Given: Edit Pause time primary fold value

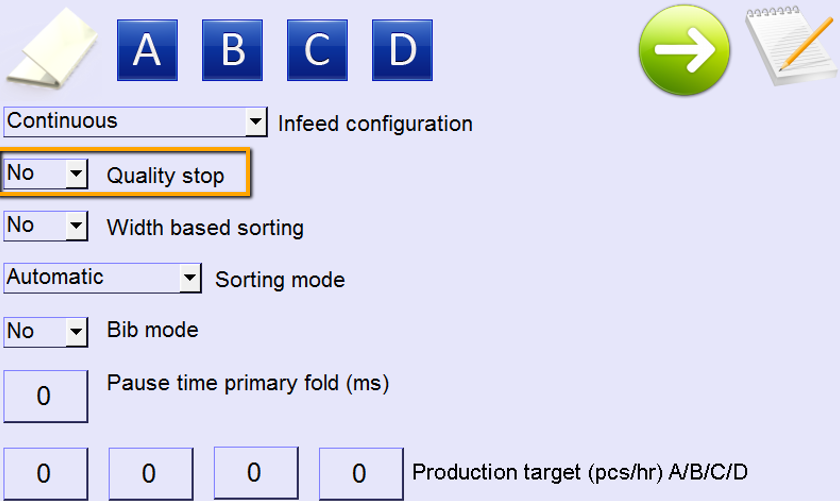Looking at the screenshot, I should pos(43,396).
